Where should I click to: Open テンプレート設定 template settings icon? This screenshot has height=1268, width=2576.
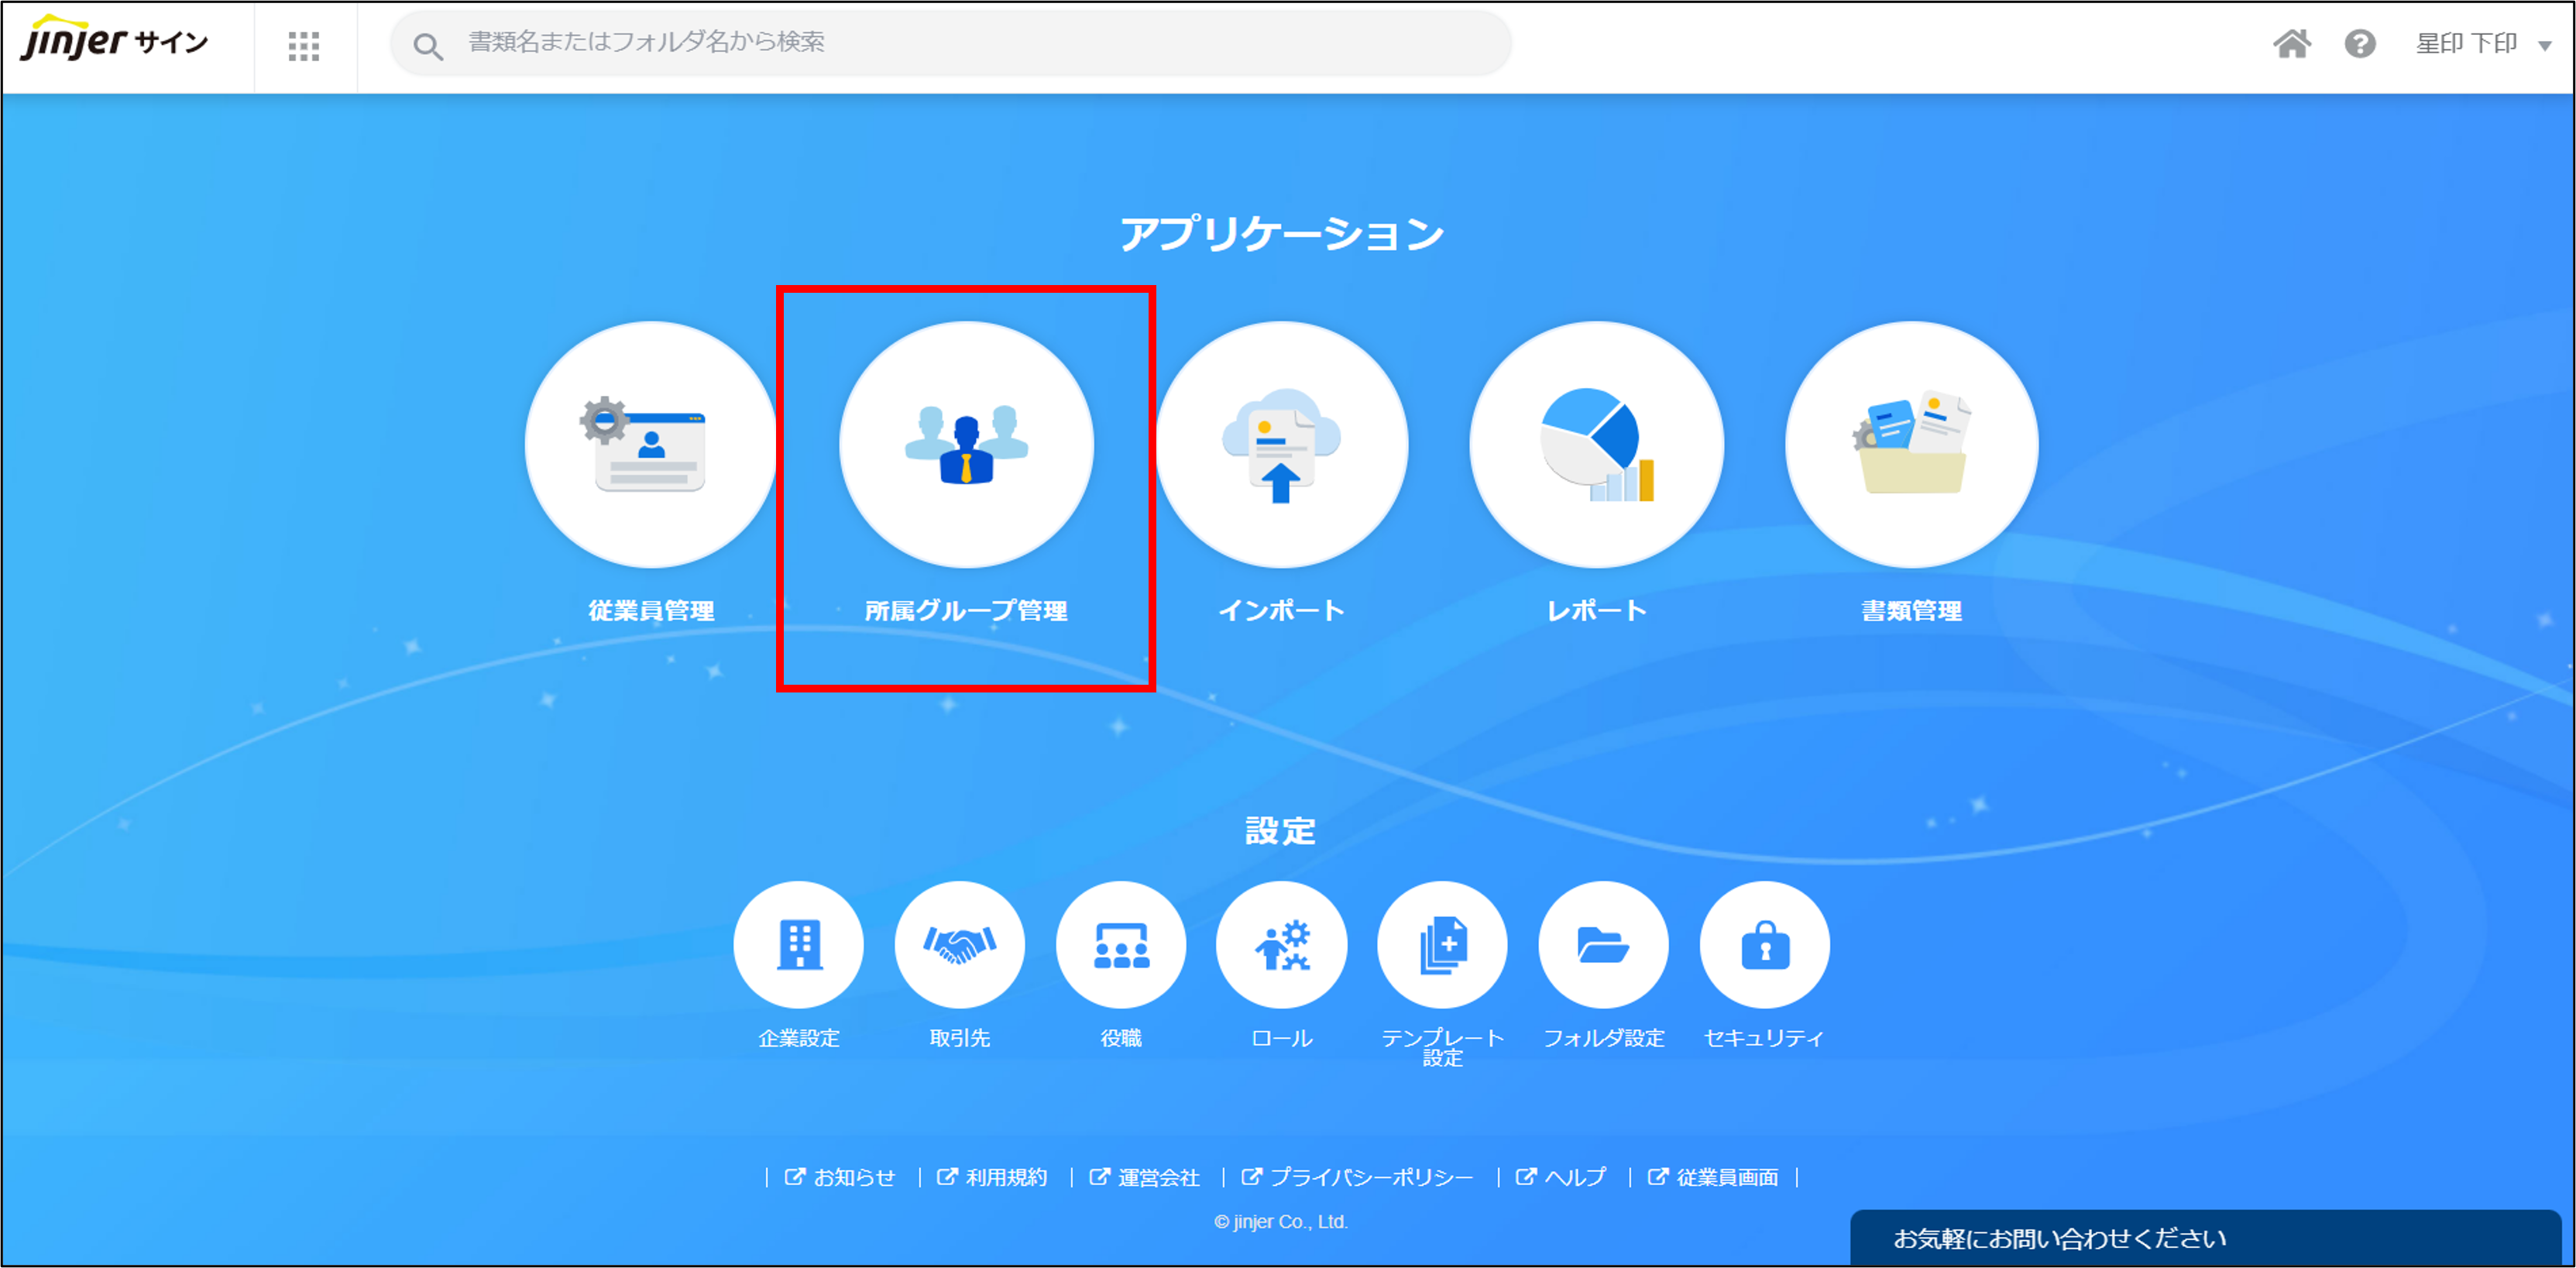[1442, 945]
